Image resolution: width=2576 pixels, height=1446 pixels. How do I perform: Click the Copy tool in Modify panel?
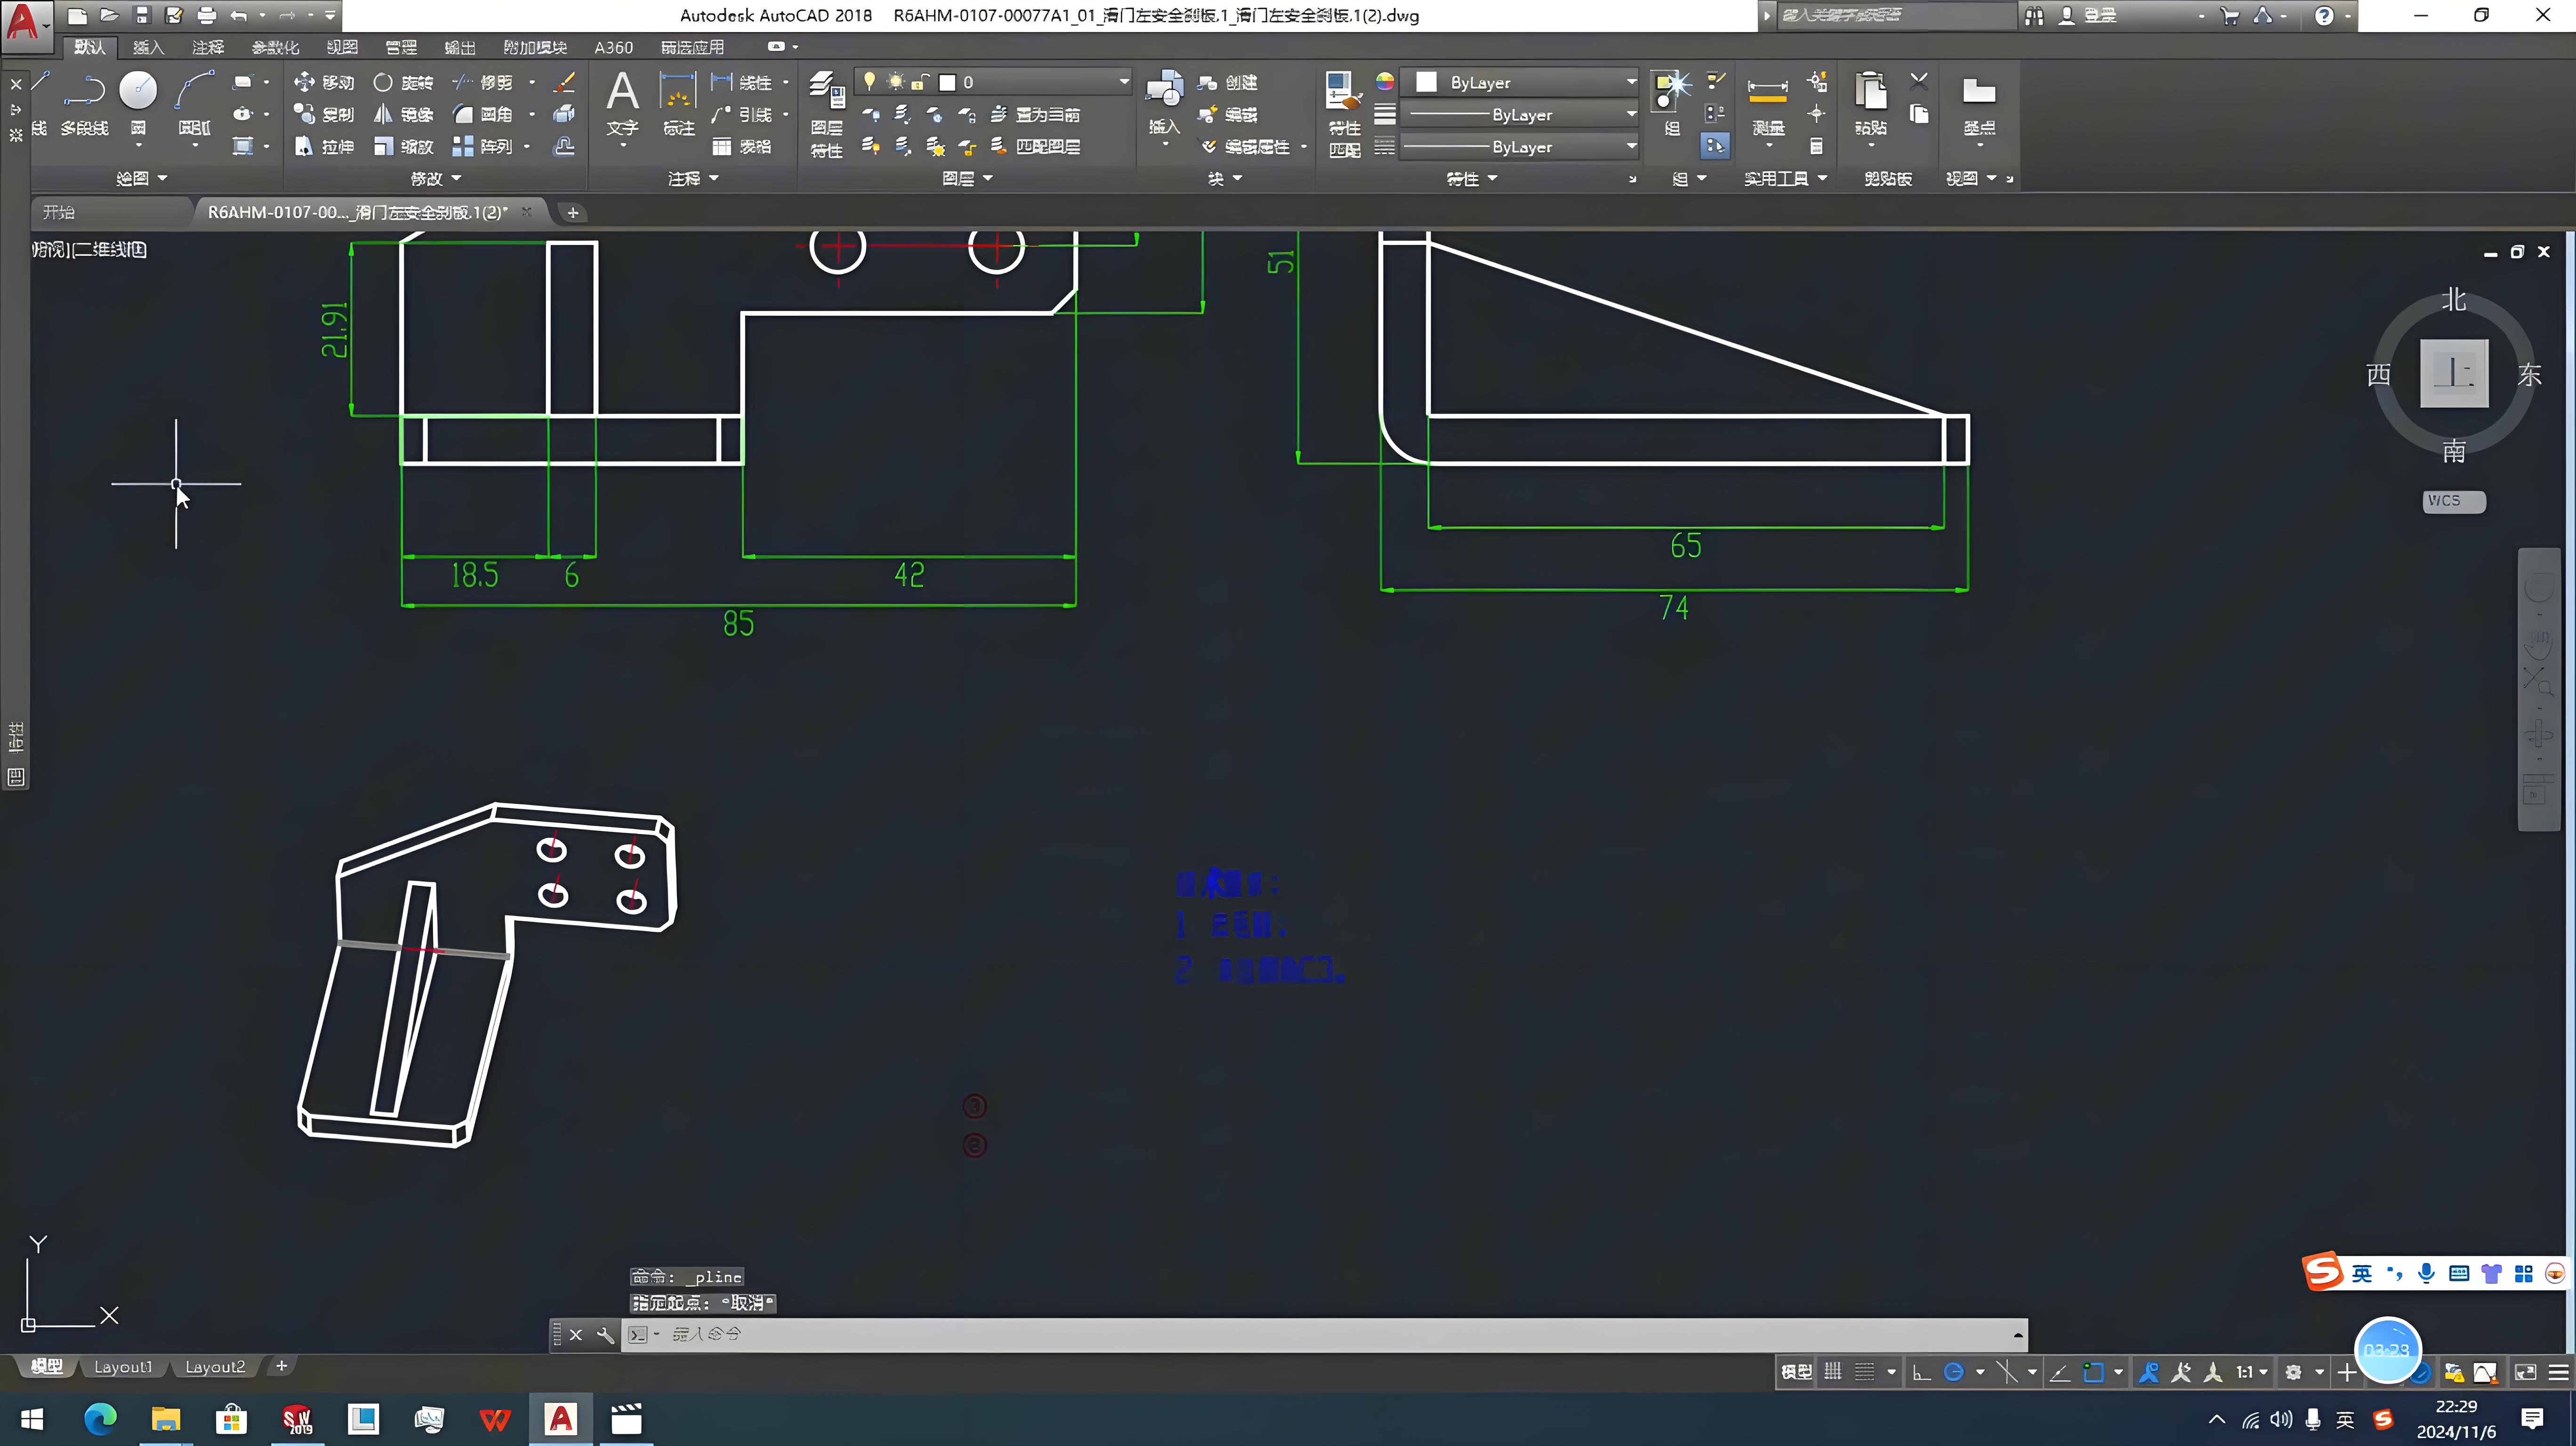pyautogui.click(x=324, y=114)
